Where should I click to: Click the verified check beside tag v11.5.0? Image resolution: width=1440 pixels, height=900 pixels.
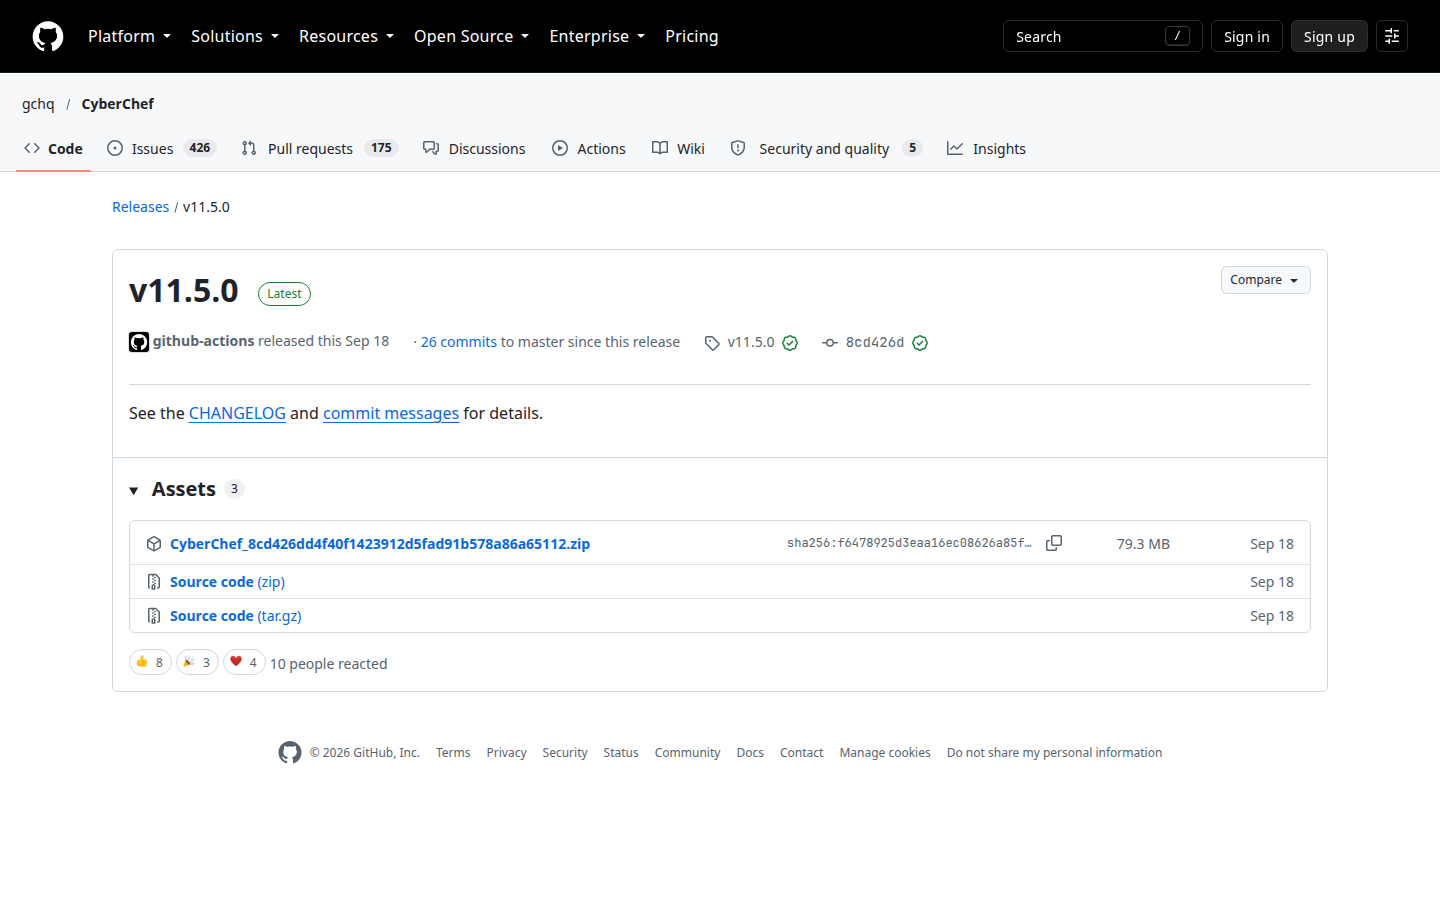point(790,343)
